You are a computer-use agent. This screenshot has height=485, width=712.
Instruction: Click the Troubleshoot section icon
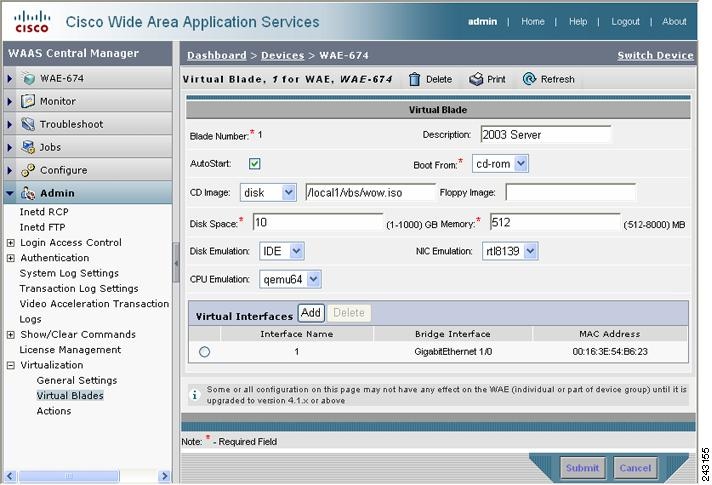(28, 124)
